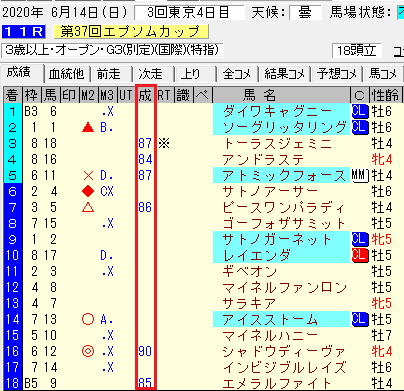Switch to the 血統他 tab
The height and width of the screenshot is (391, 404).
[67, 74]
